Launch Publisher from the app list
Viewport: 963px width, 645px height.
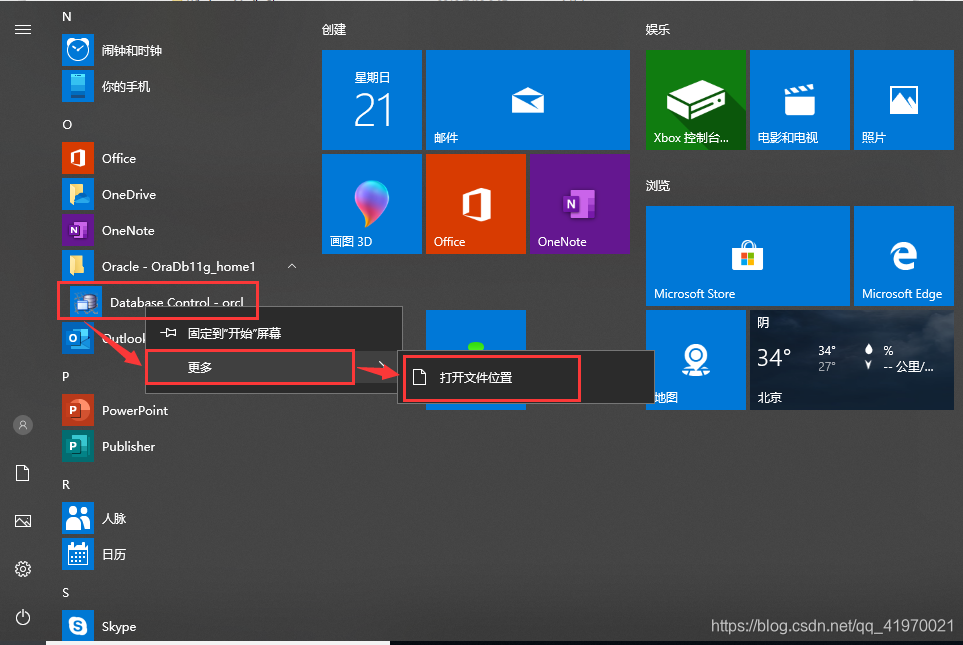point(128,447)
